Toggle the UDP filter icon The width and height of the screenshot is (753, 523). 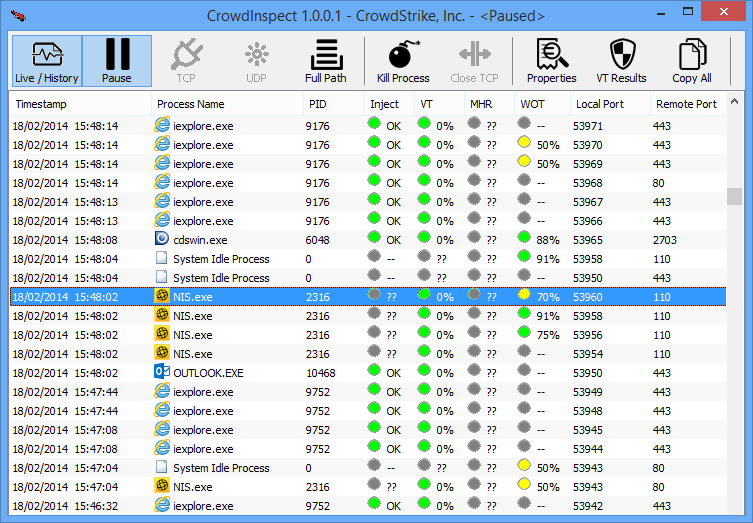coord(256,61)
